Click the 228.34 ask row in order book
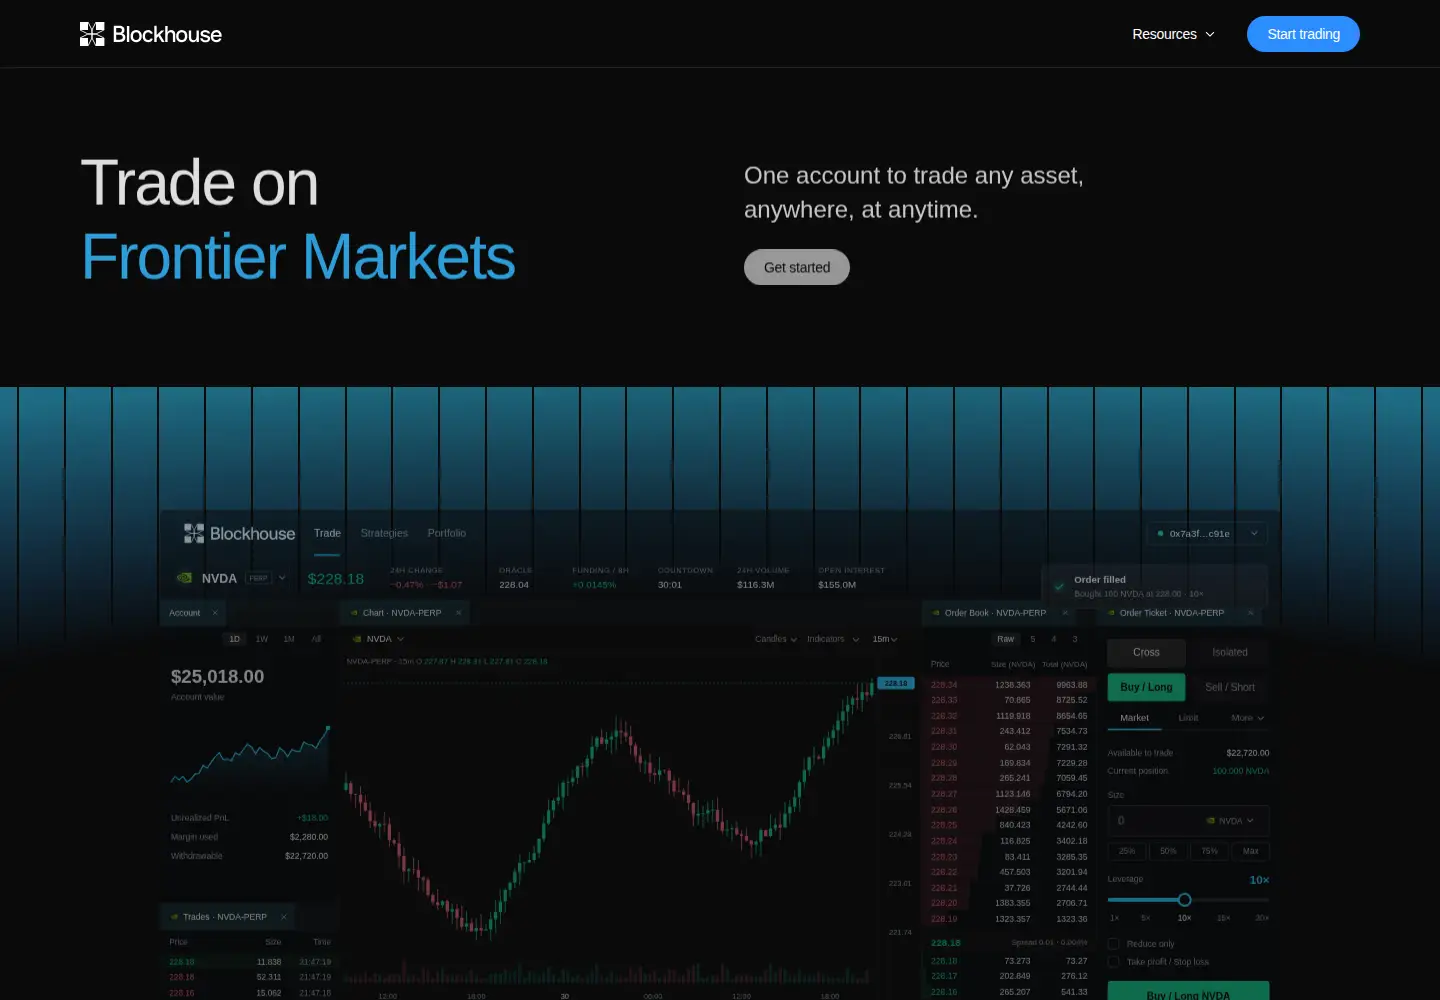 click(x=1008, y=685)
